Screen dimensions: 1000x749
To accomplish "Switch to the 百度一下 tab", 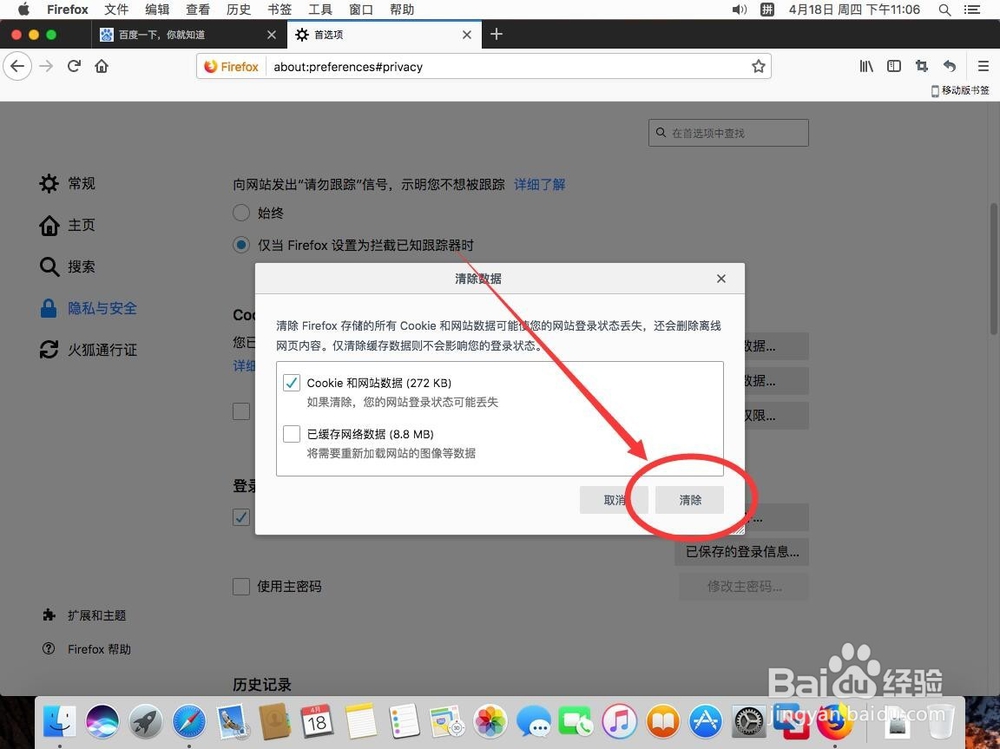I will [183, 34].
